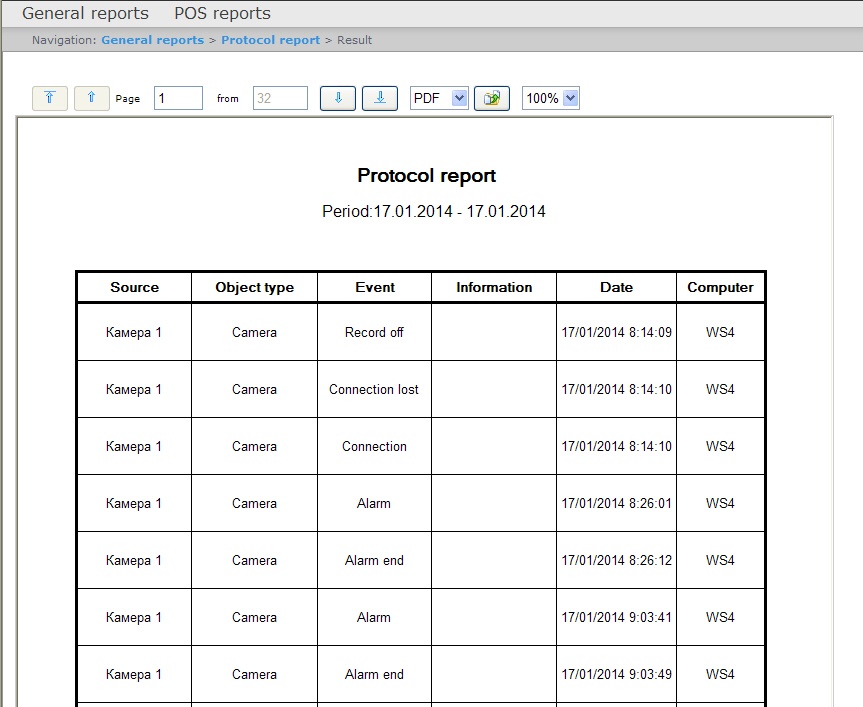Select the Connection lost event cell
Viewport: 863px width, 707px height.
[x=374, y=389]
